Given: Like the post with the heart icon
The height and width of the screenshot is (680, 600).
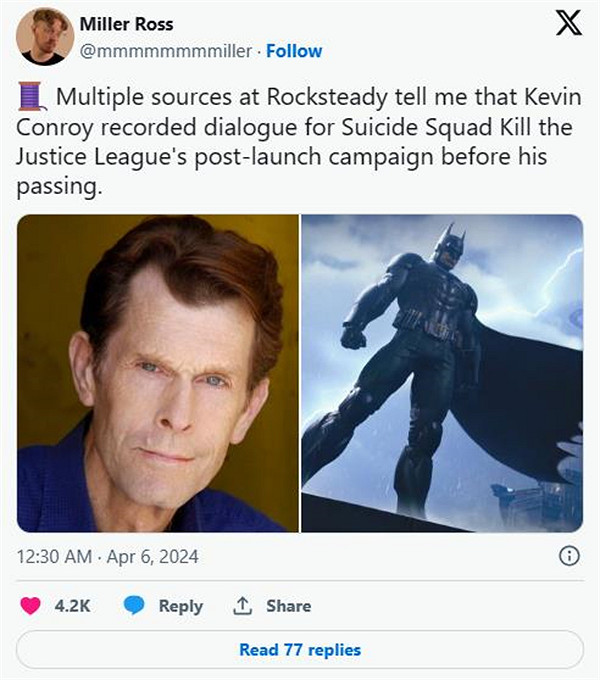Looking at the screenshot, I should (x=31, y=606).
